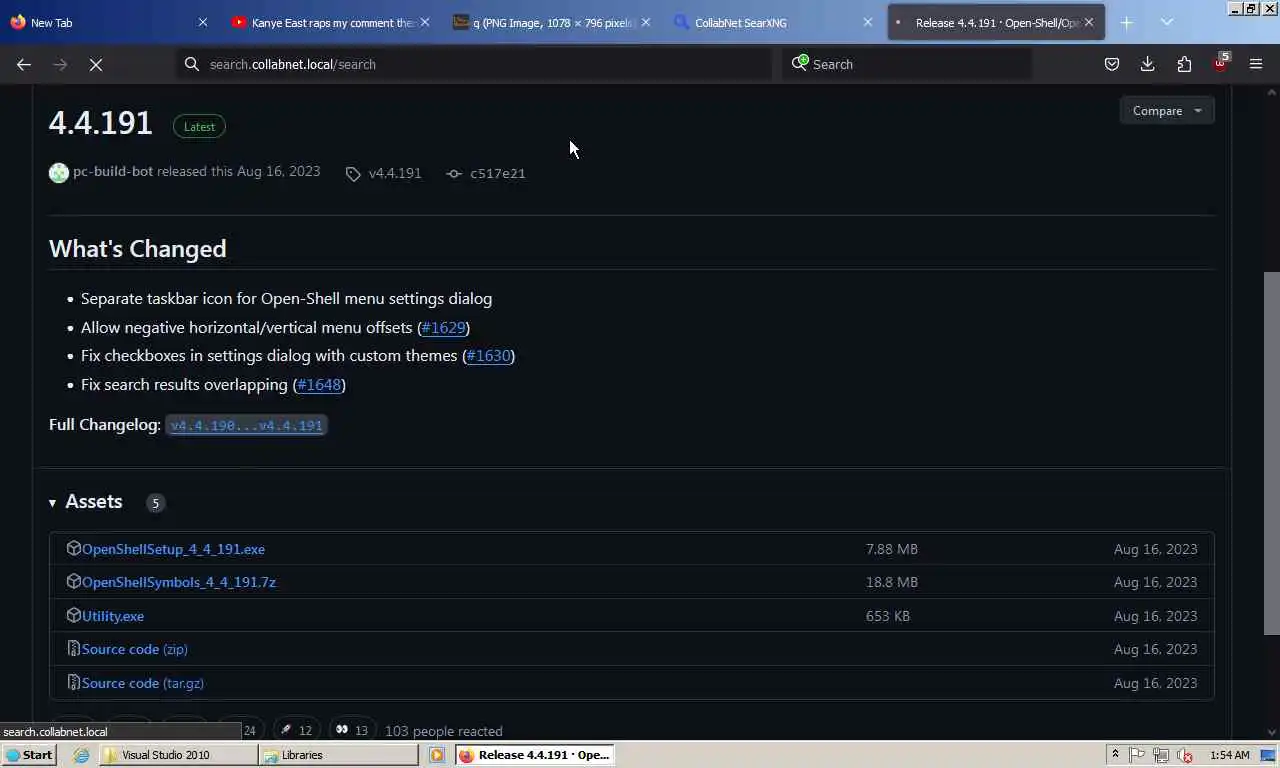Open uBlock Origin extension icon
The height and width of the screenshot is (768, 1280).
1220,64
